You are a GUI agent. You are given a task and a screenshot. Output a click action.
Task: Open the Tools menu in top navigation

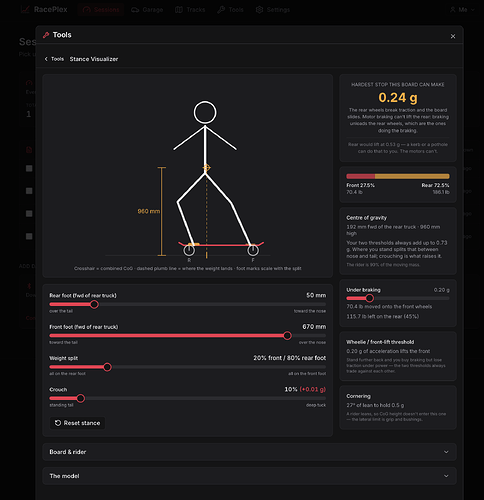[x=230, y=10]
